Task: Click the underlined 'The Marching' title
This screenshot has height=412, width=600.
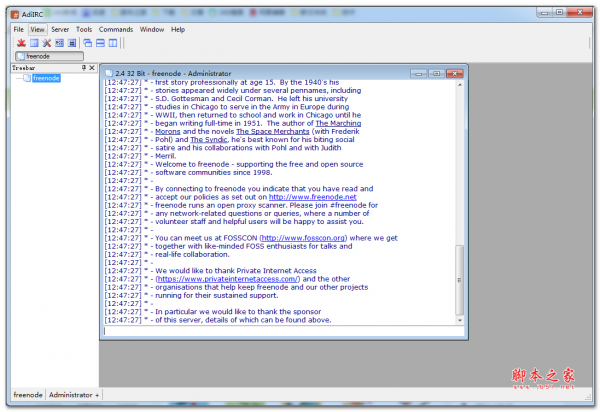Action: pyautogui.click(x=338, y=123)
